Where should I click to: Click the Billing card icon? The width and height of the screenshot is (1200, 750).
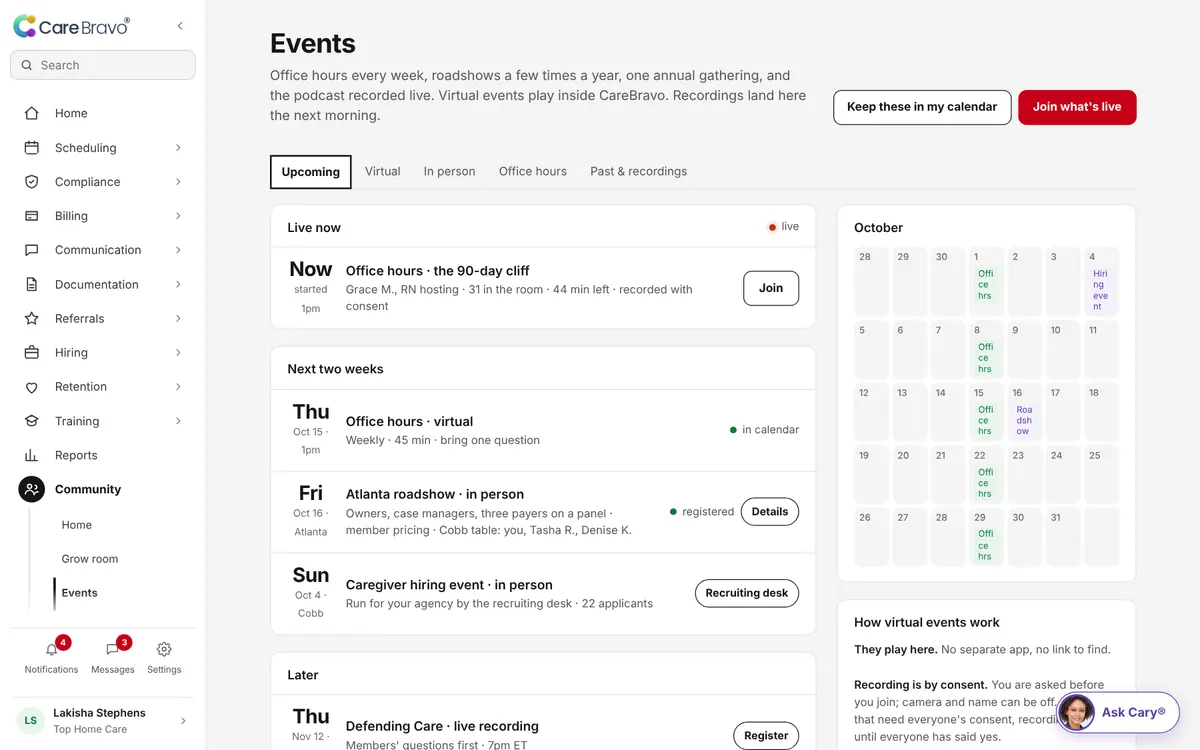coord(32,215)
